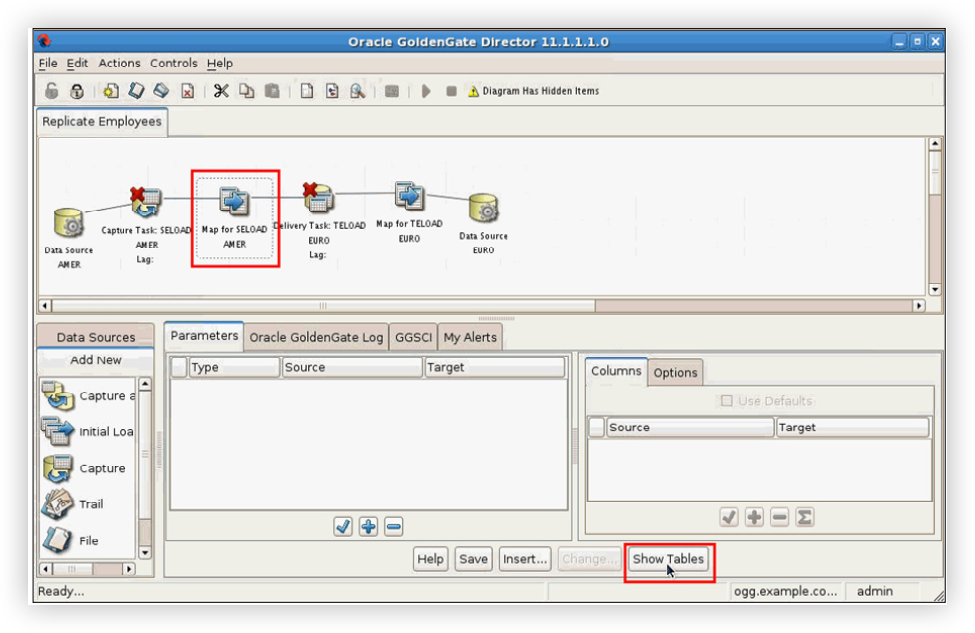Select the Map for TELOAD node
The width and height of the screenshot is (975, 633).
click(409, 196)
